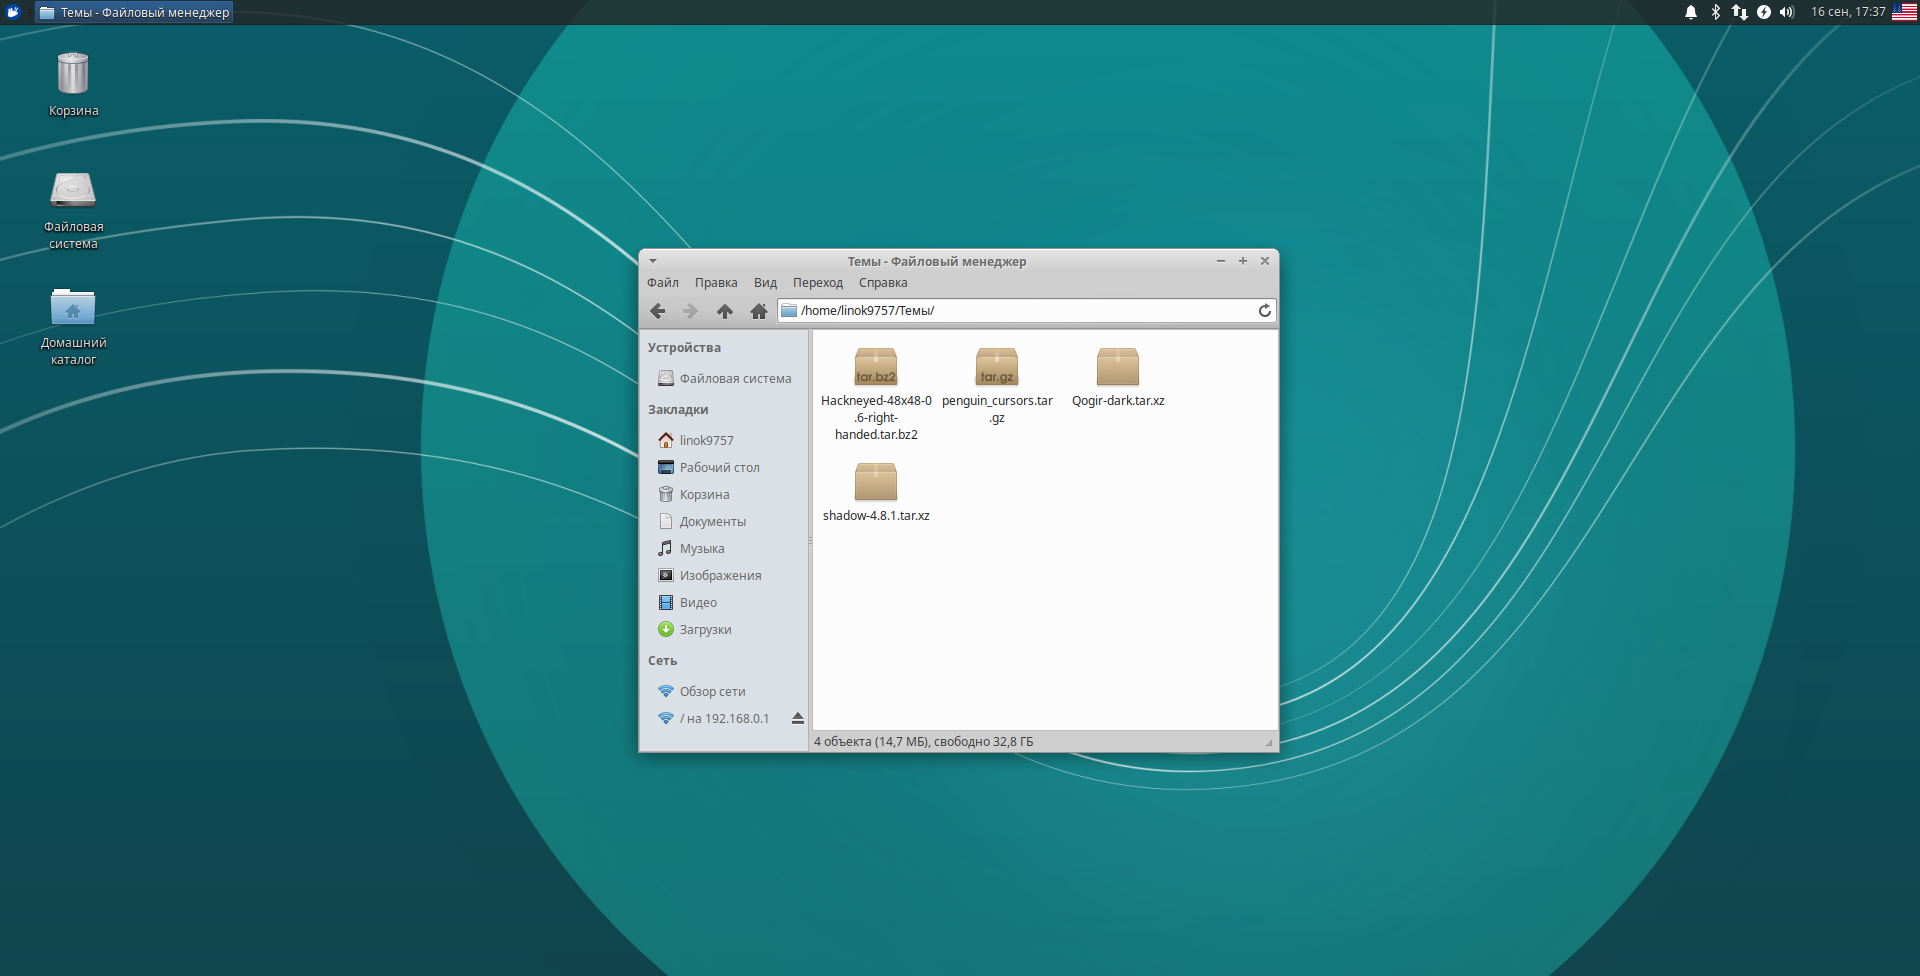
Task: Open the window menu arrow in titlebar
Action: point(653,261)
